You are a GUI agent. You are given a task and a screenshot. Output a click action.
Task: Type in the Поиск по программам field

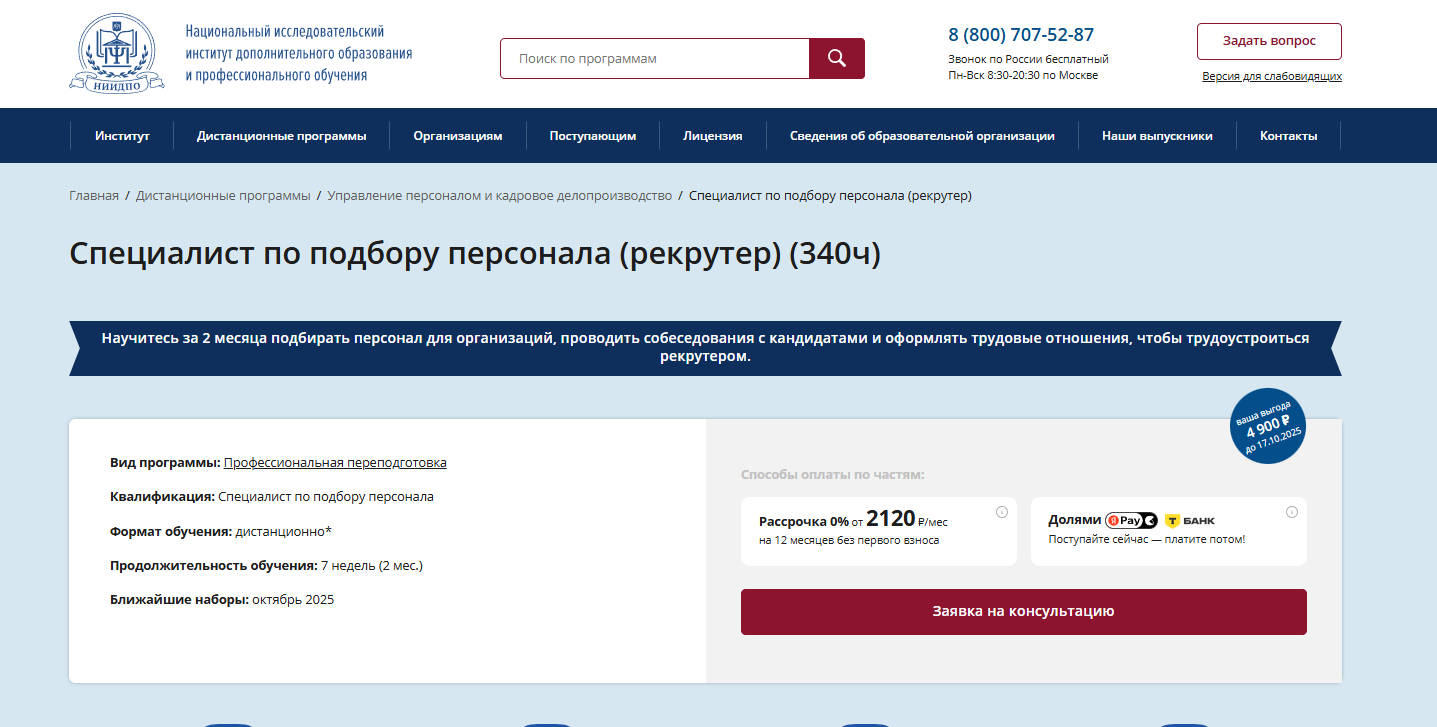(x=654, y=59)
